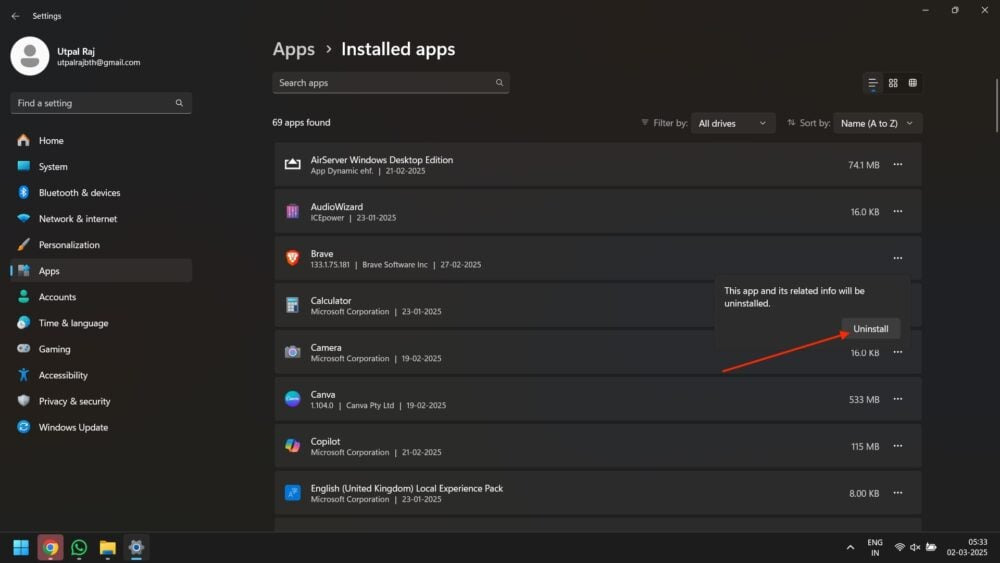Select the Calculator app name

coord(330,300)
